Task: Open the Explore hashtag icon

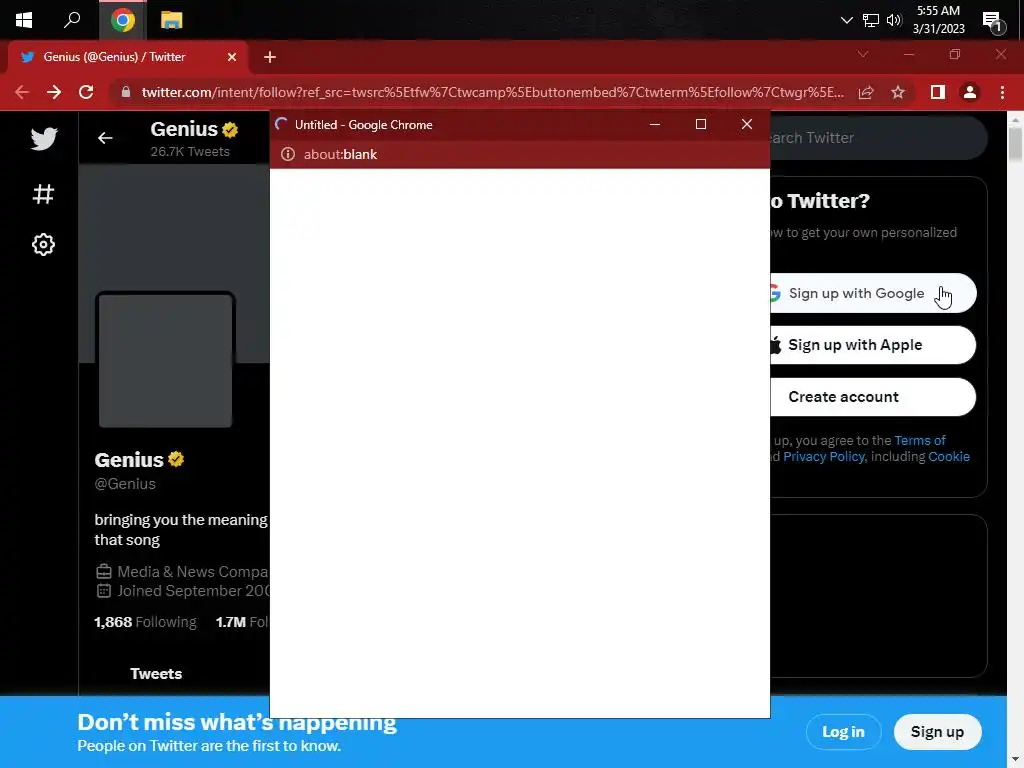Action: click(43, 194)
